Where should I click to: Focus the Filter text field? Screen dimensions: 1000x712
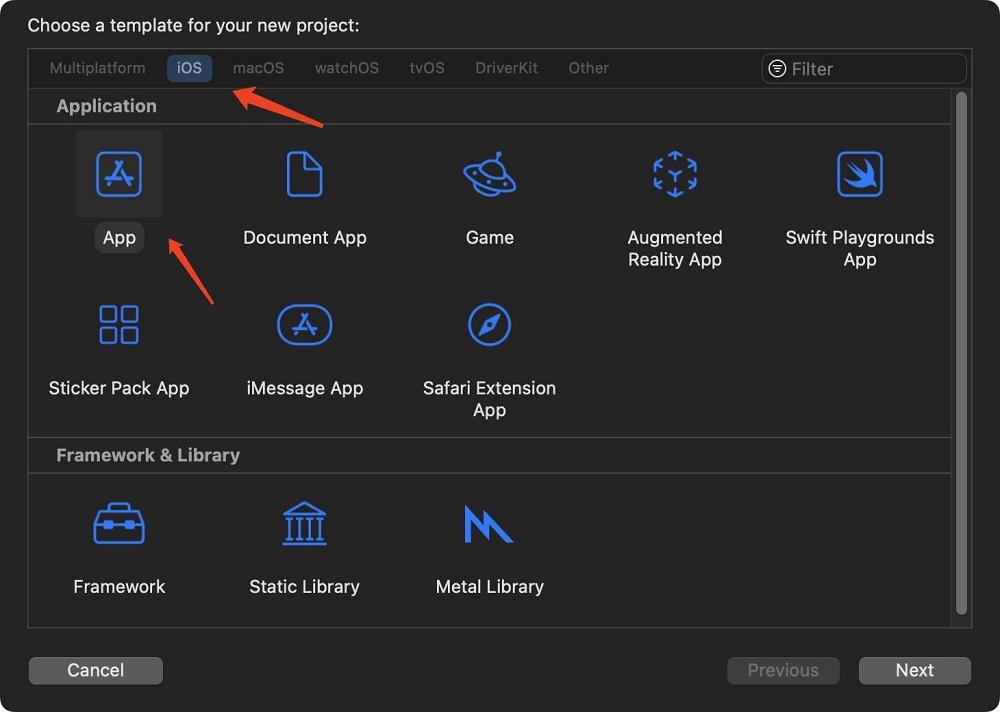(864, 68)
